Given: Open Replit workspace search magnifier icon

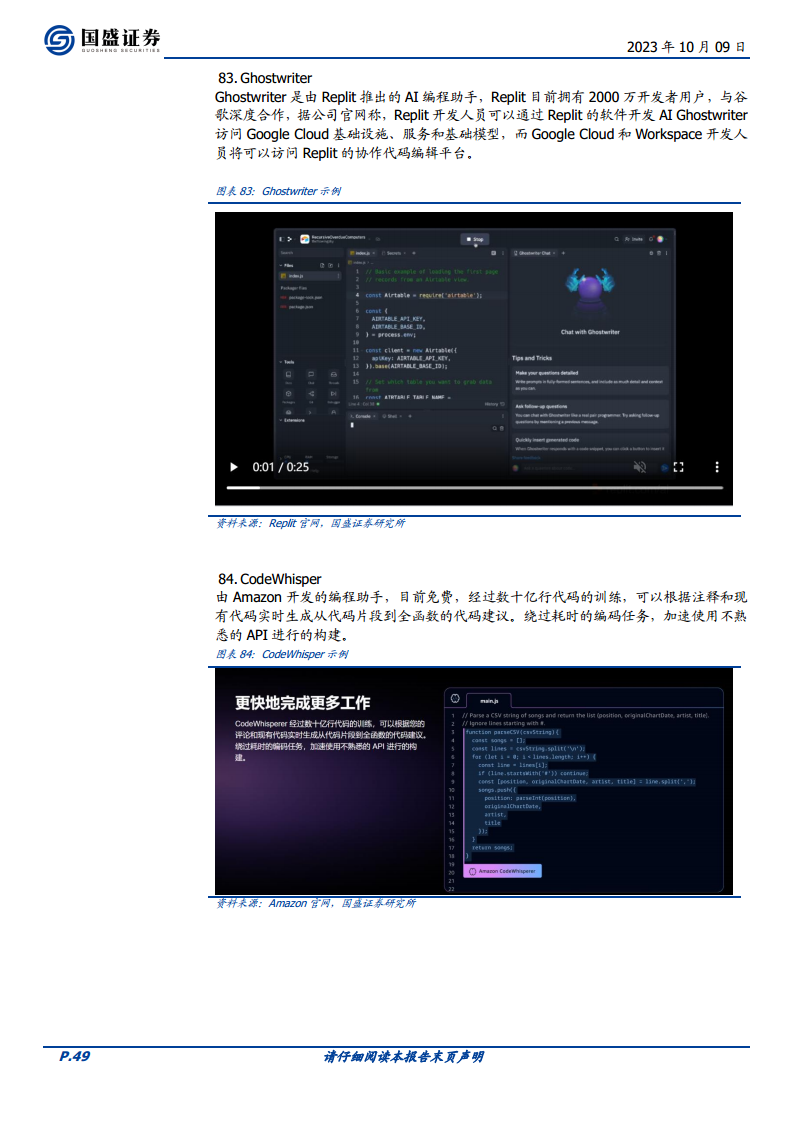Looking at the screenshot, I should click(x=616, y=239).
